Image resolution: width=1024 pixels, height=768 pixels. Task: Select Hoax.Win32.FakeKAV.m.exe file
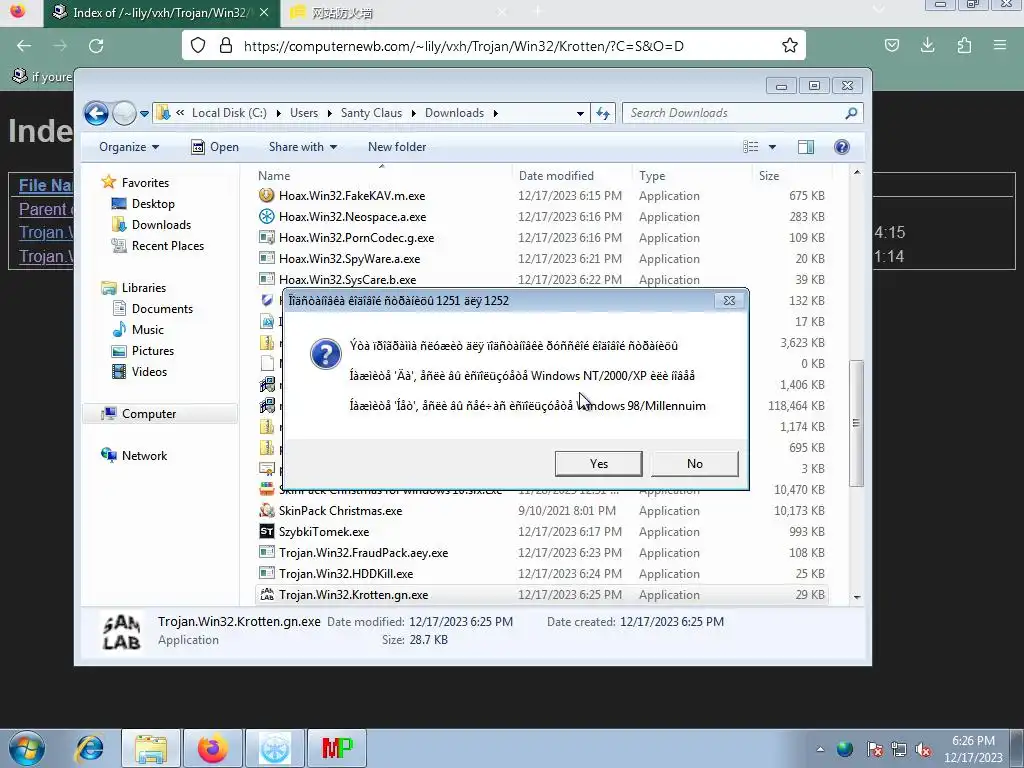(x=542, y=196)
